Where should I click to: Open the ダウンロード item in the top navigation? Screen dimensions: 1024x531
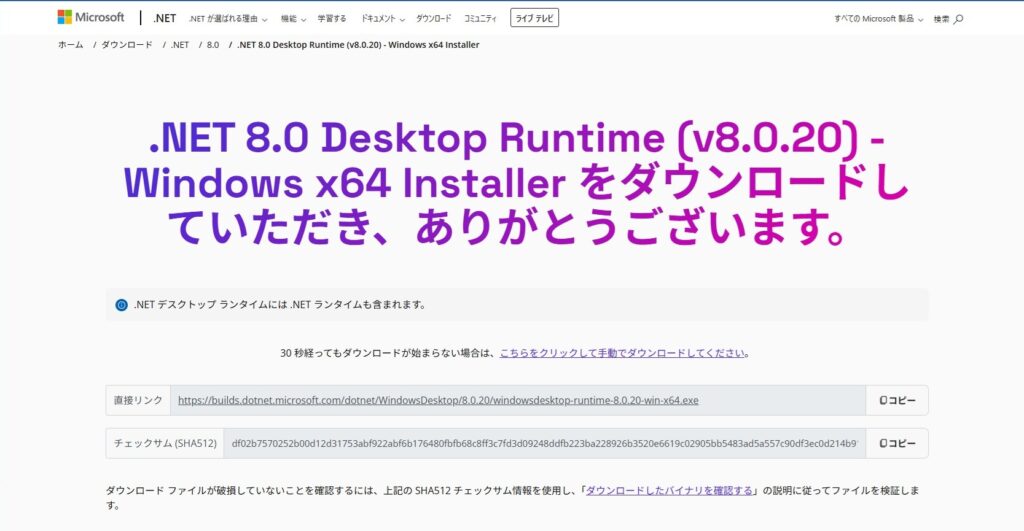pos(433,19)
